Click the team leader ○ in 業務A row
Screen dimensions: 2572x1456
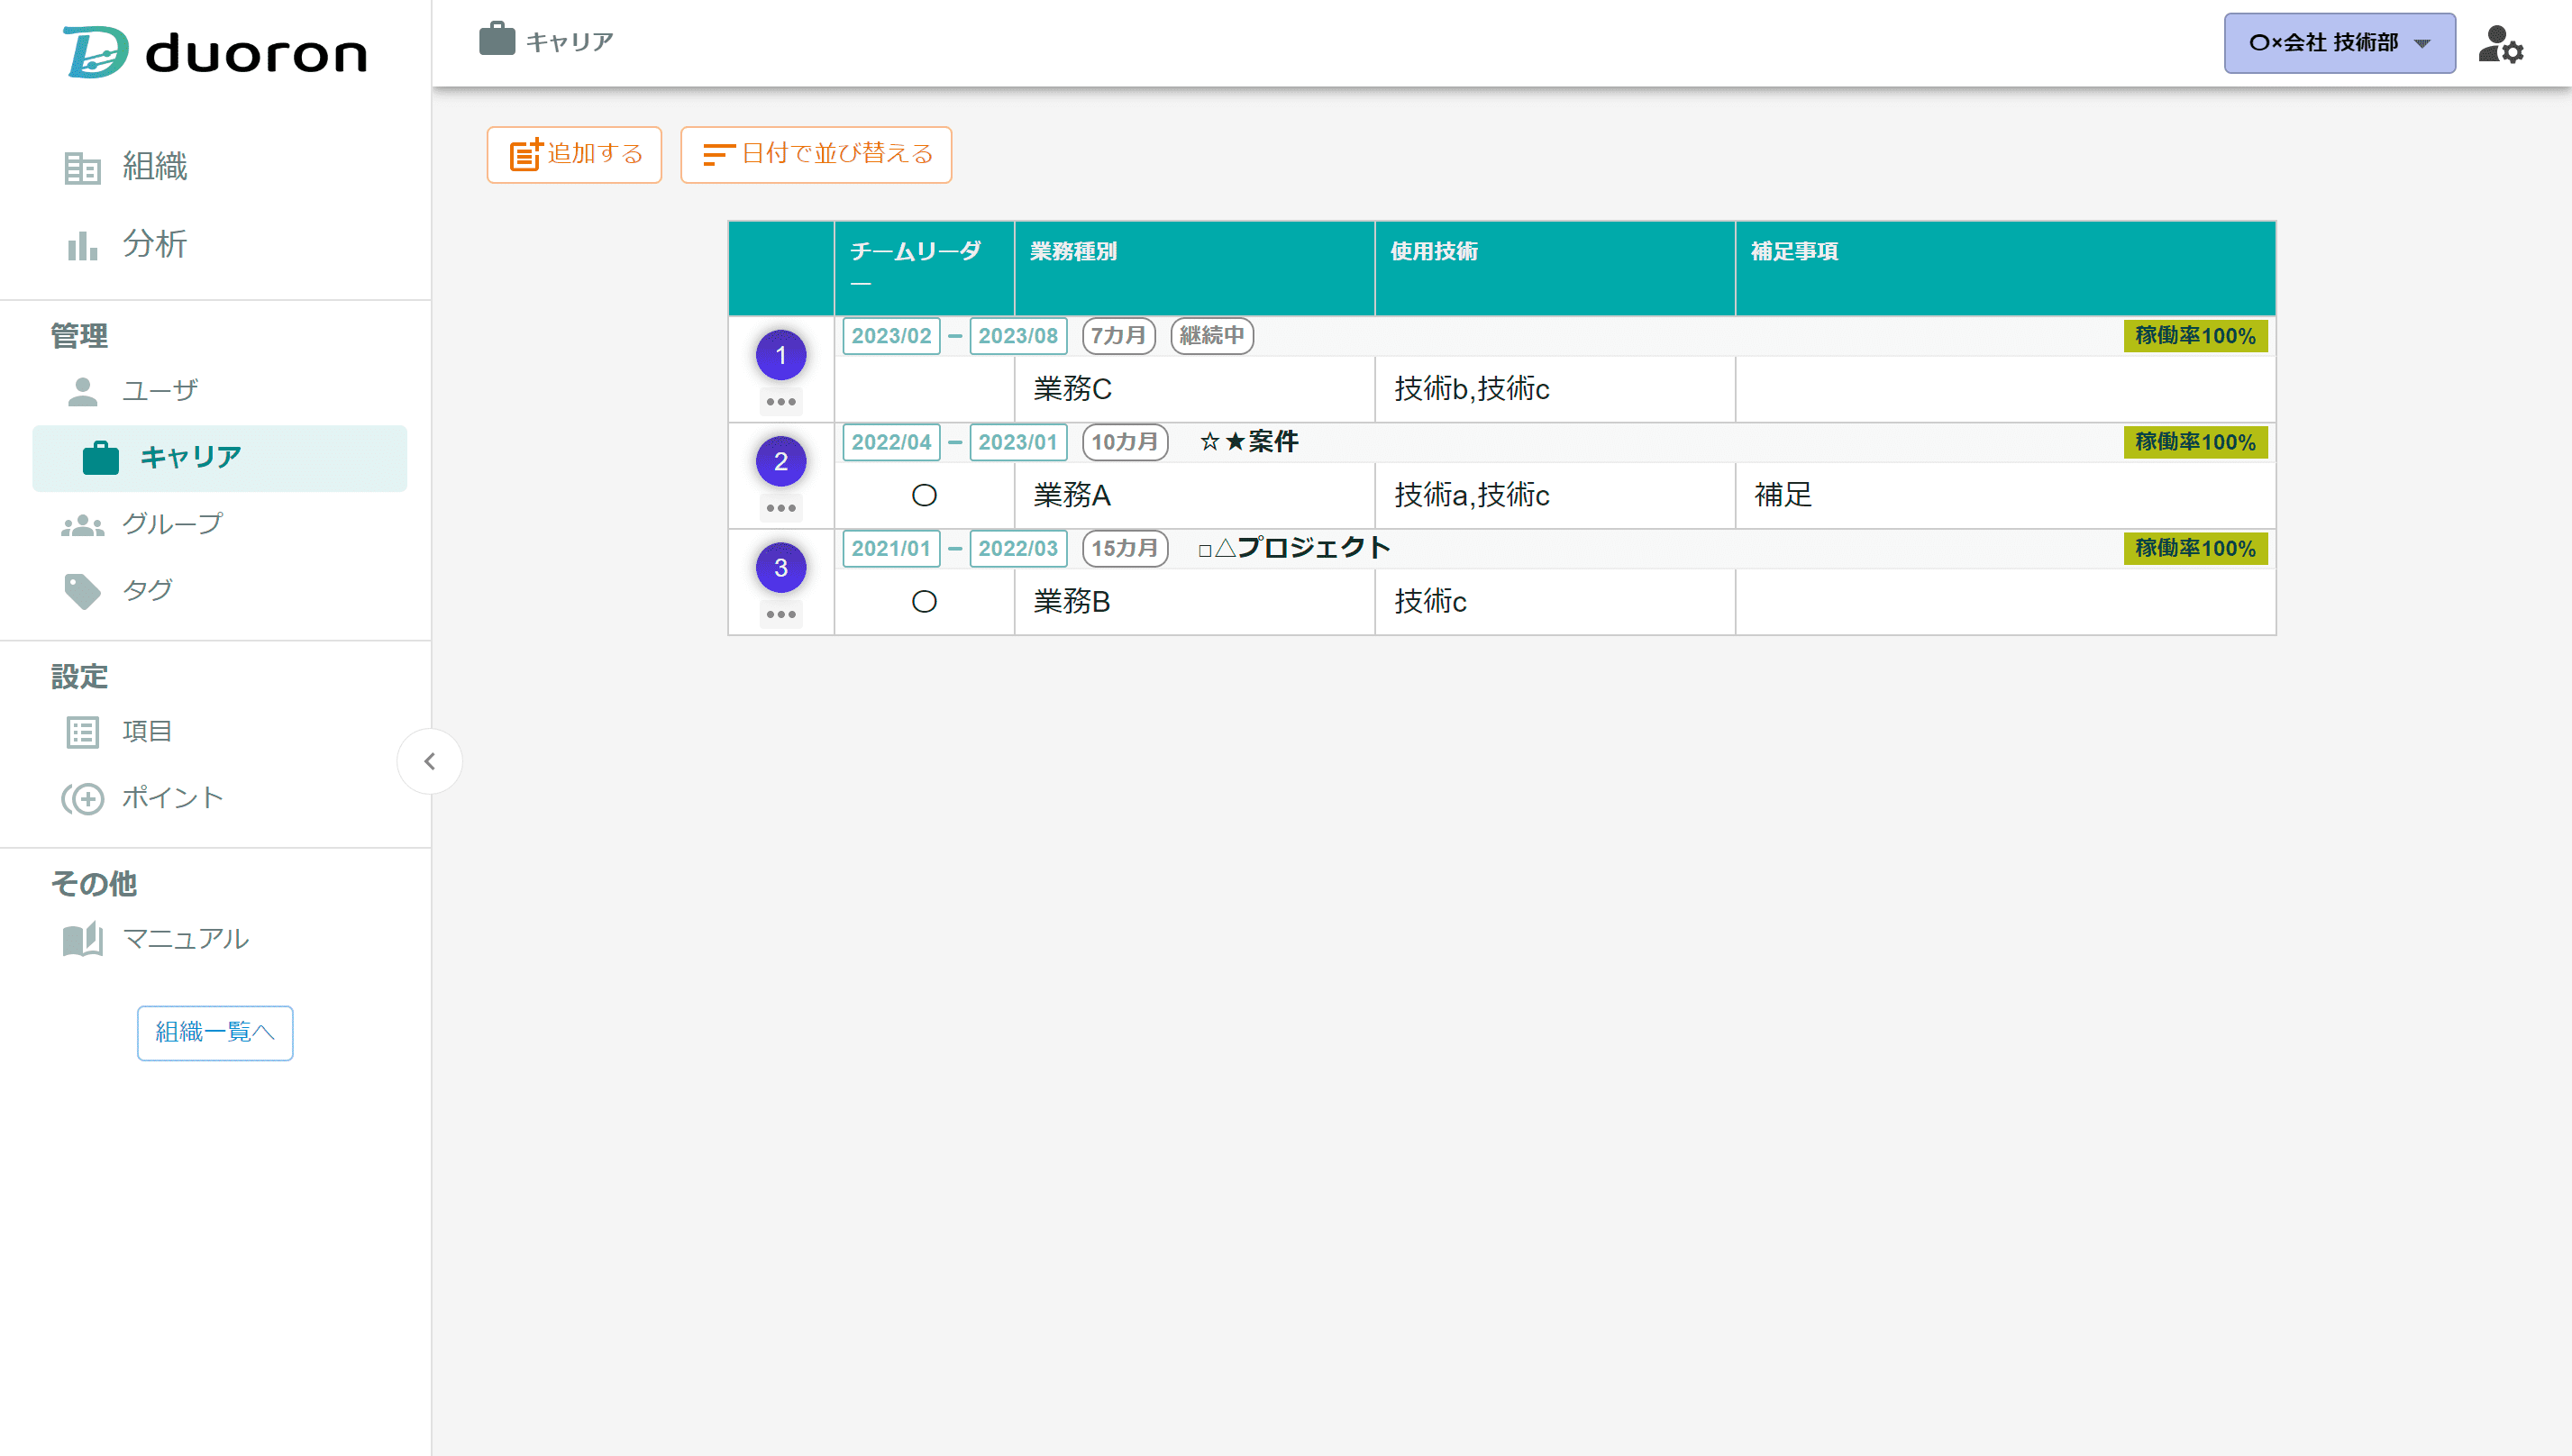tap(924, 495)
